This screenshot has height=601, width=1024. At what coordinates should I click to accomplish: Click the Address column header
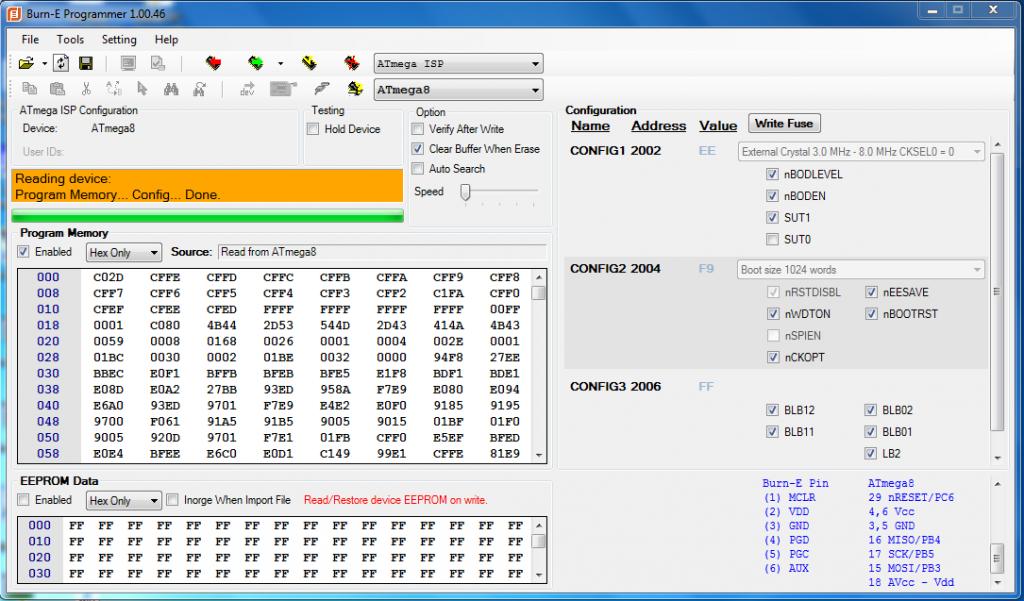pyautogui.click(x=658, y=126)
